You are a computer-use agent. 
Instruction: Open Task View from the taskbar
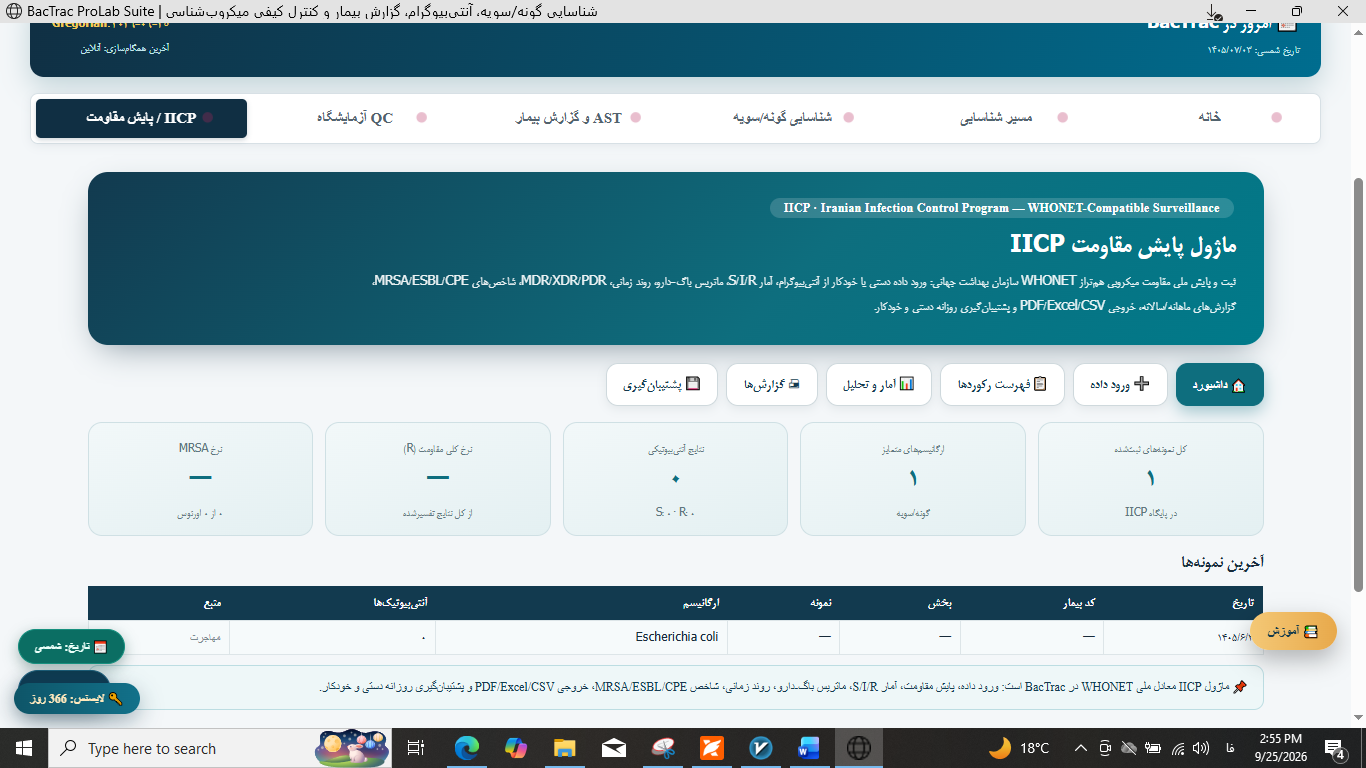417,748
